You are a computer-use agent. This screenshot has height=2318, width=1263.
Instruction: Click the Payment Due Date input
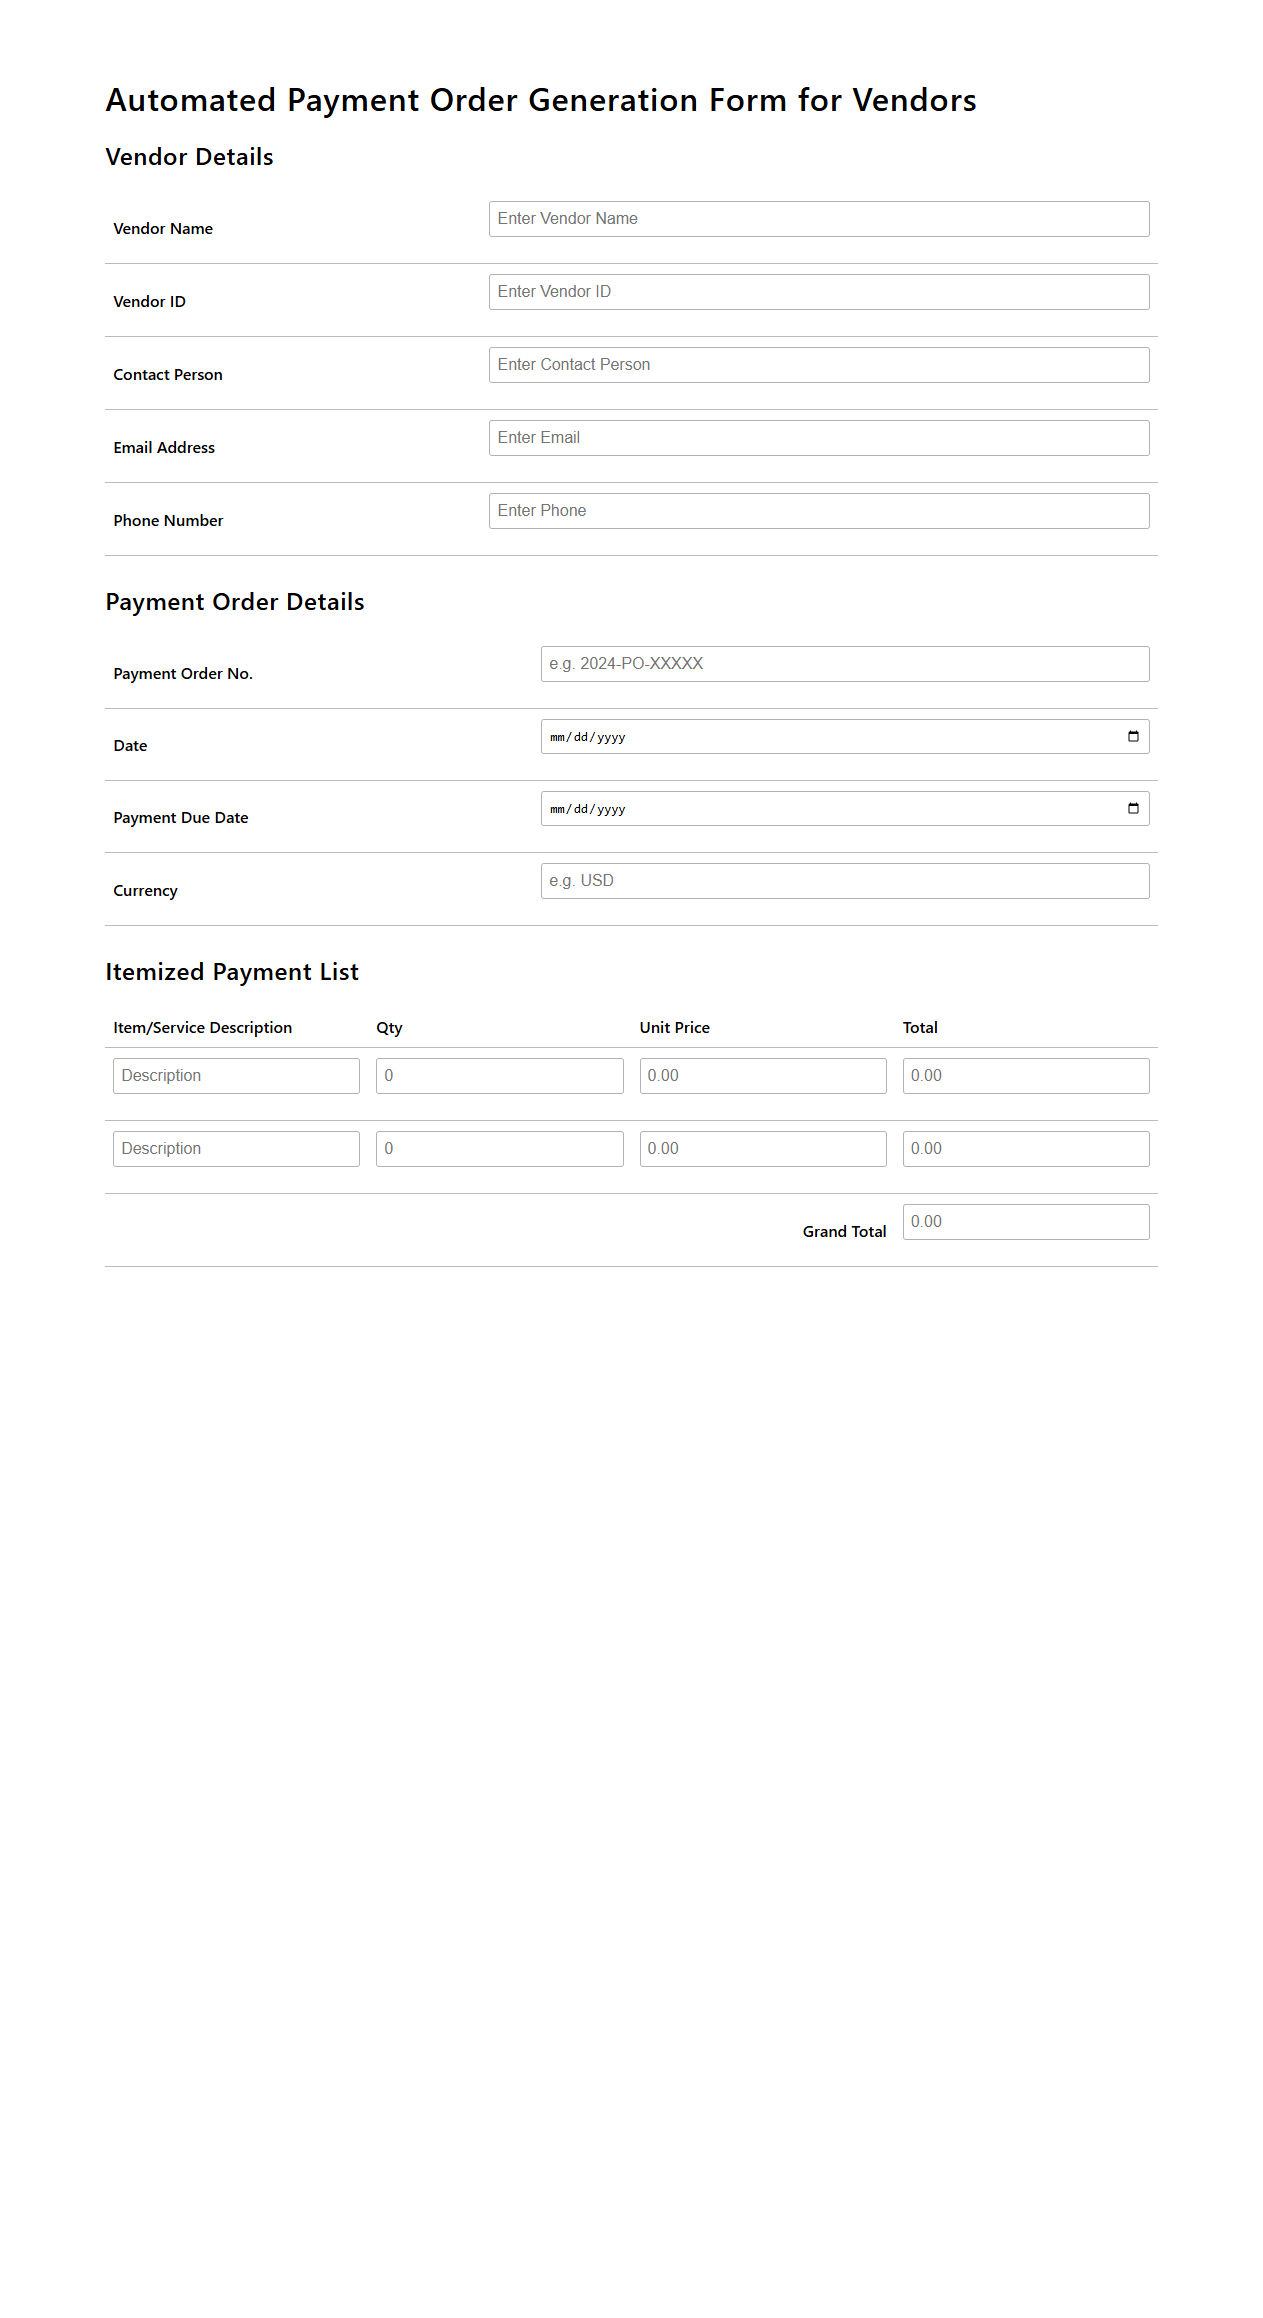tap(820, 809)
